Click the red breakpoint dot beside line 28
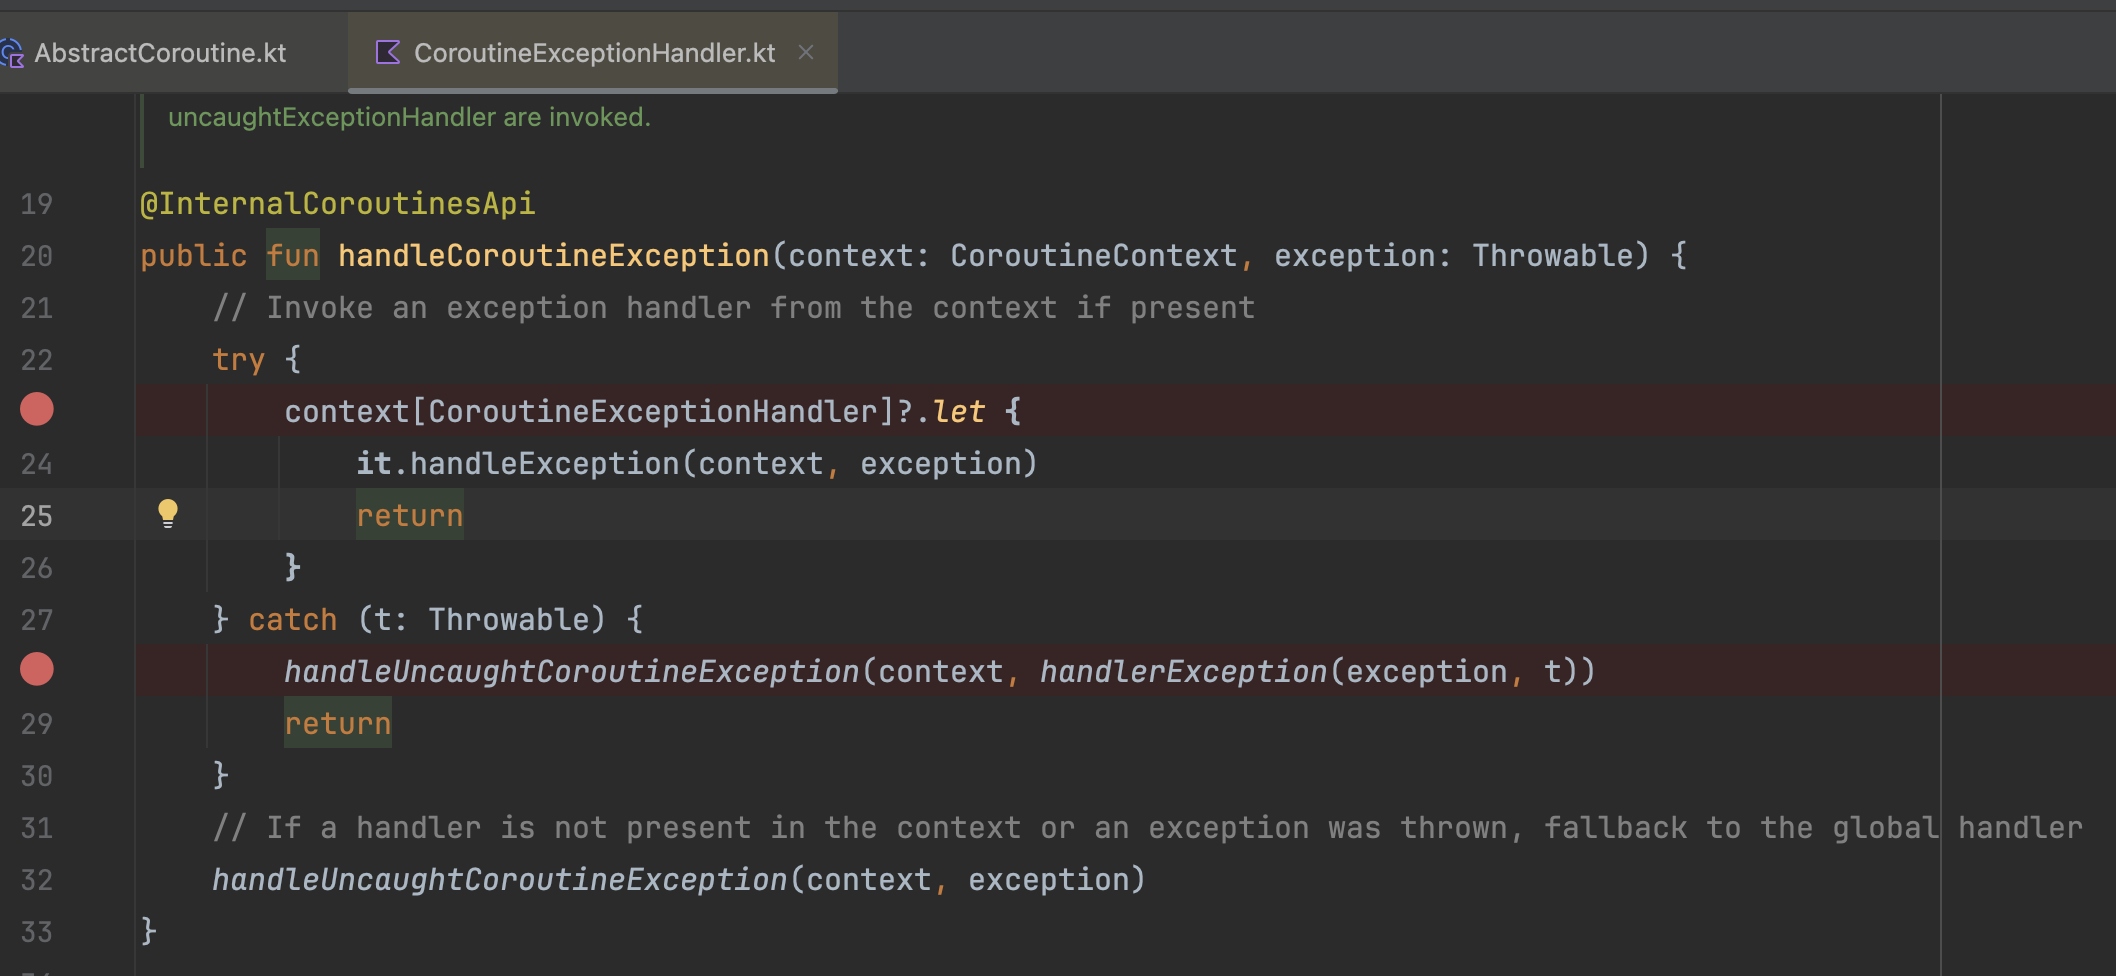2116x976 pixels. pyautogui.click(x=37, y=669)
